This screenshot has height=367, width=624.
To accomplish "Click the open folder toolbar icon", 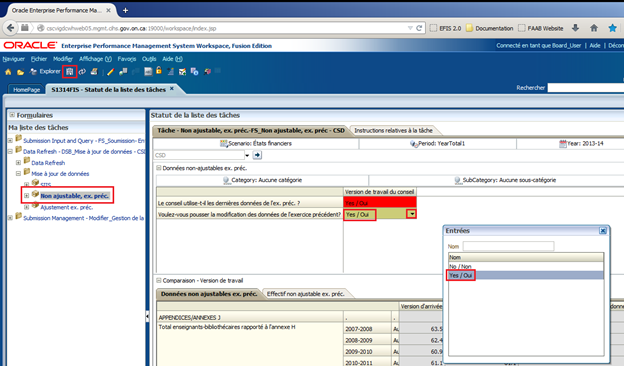I will (20, 72).
